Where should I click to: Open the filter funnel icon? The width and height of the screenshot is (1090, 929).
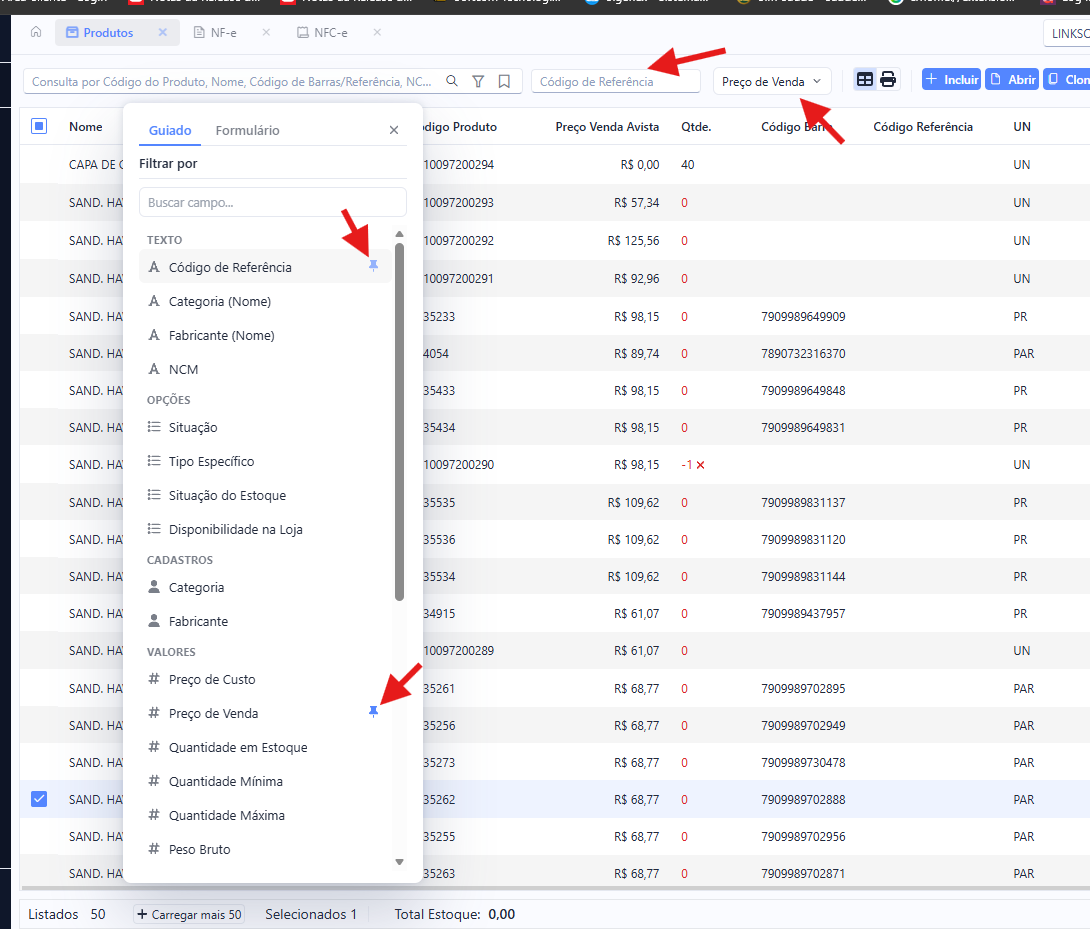[x=478, y=81]
